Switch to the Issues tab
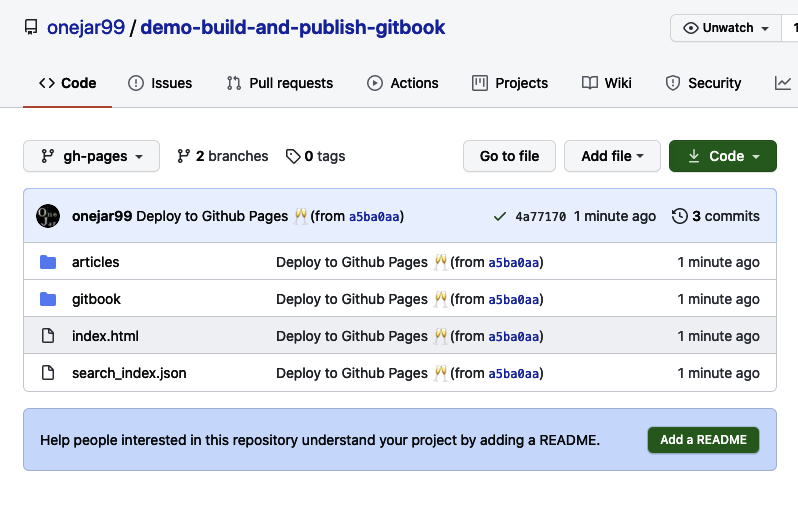 pos(160,83)
